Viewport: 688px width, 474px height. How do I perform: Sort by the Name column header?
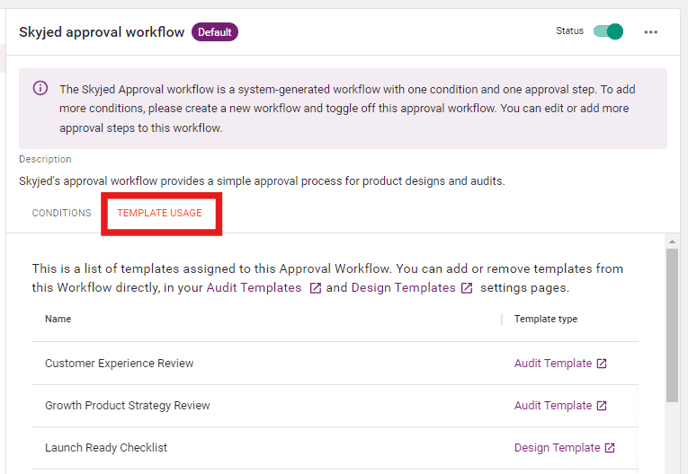[58, 319]
